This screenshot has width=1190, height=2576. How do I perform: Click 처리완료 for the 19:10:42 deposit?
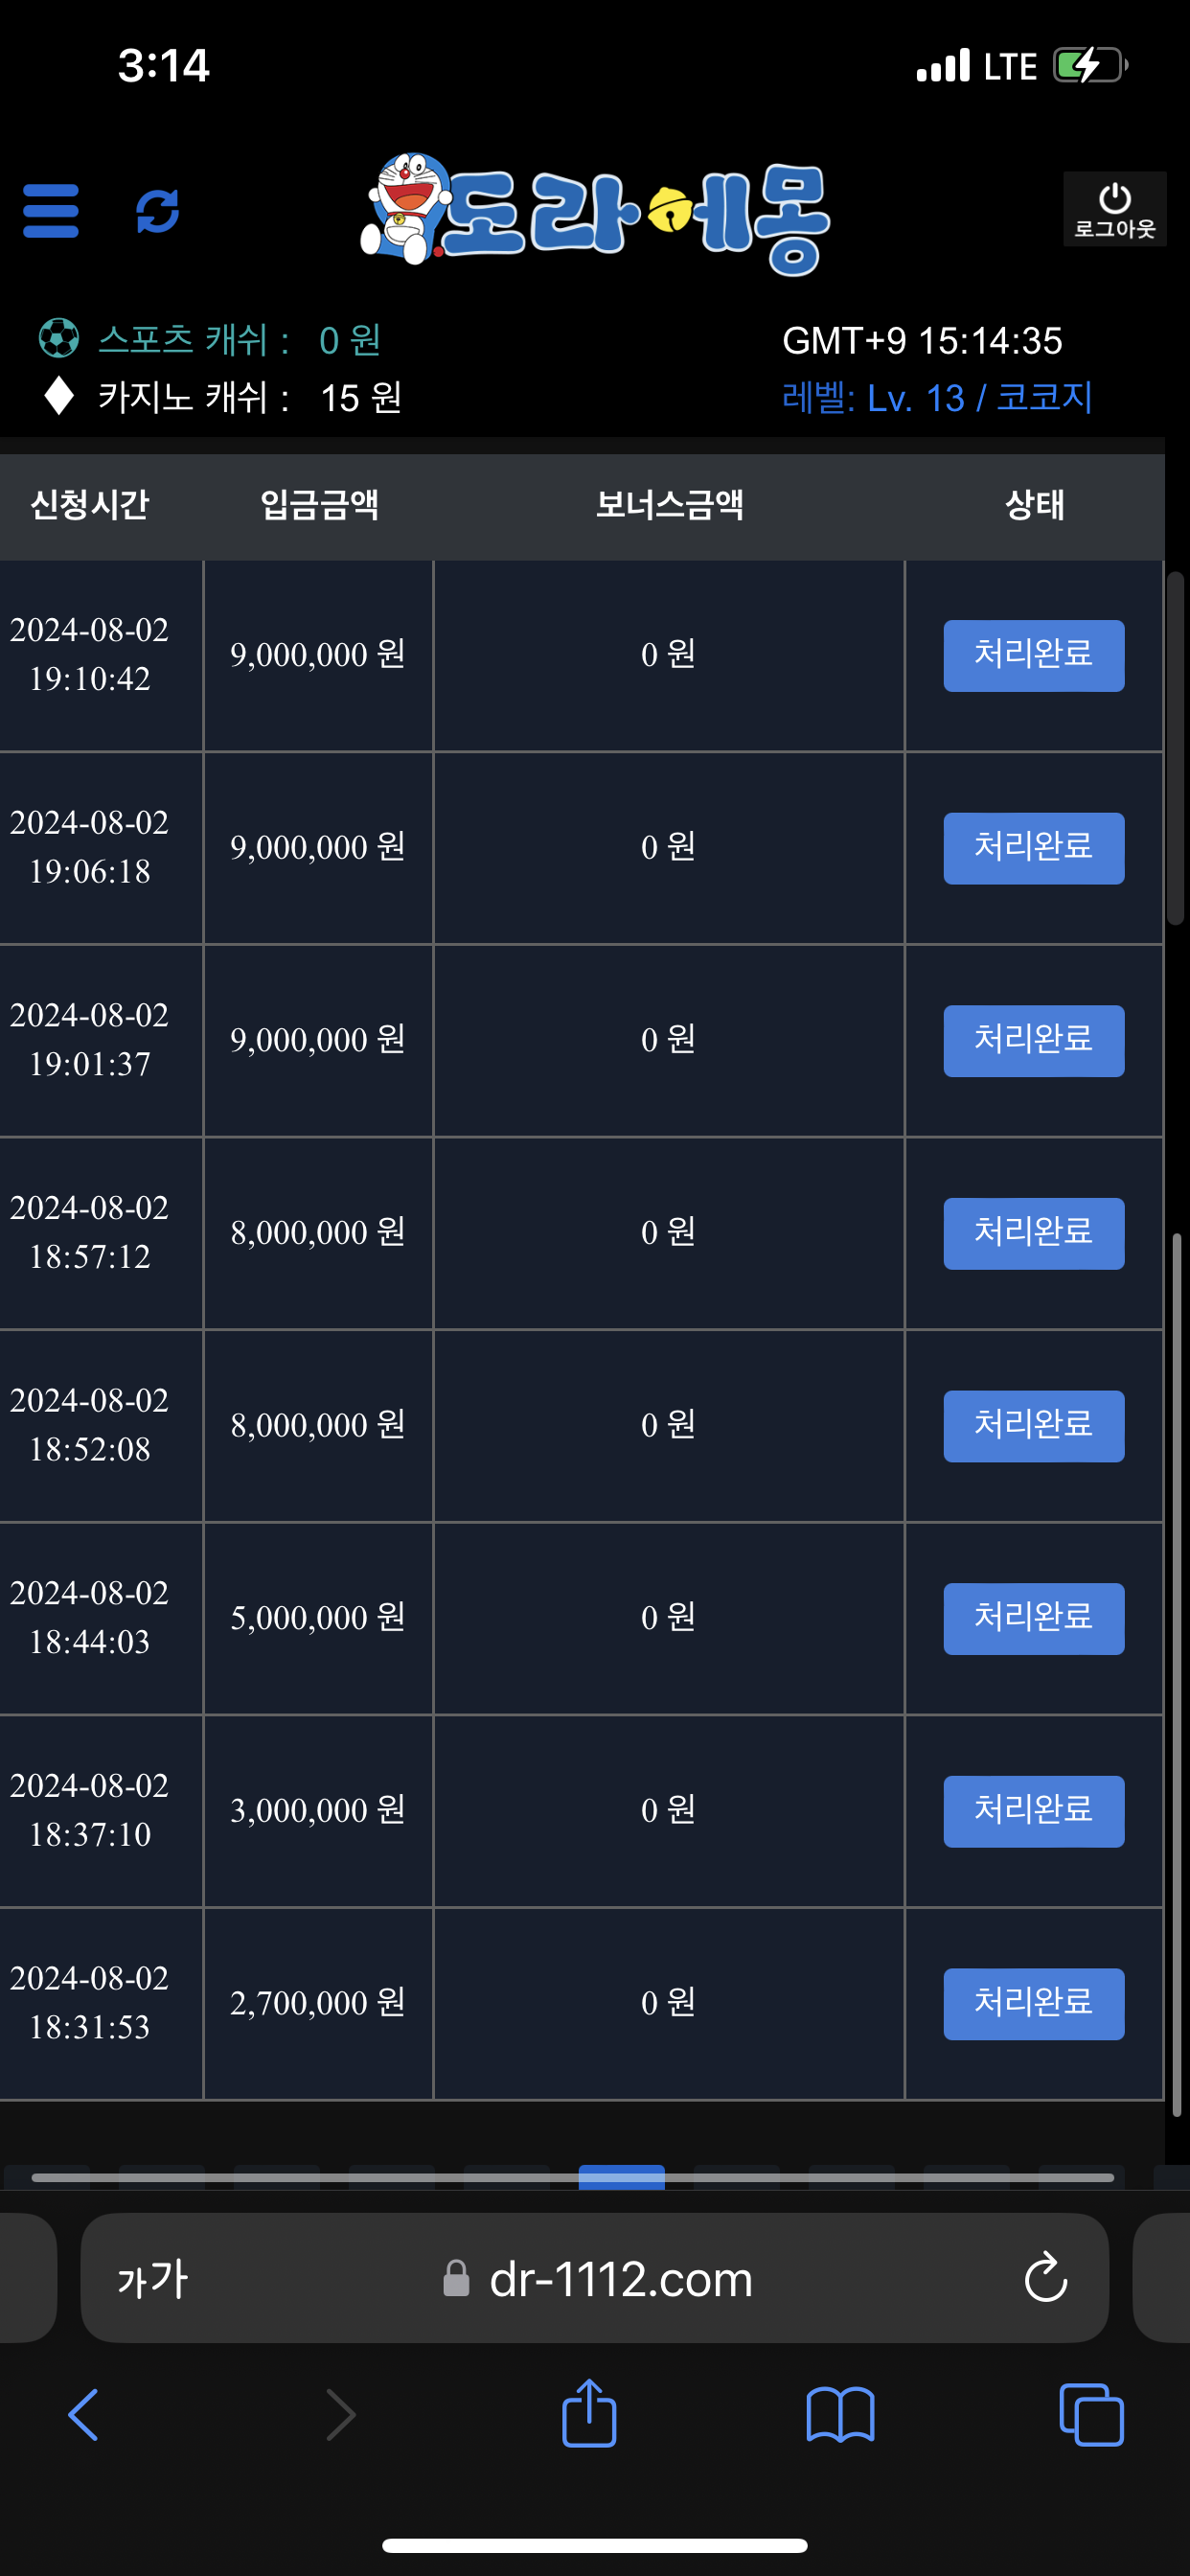pos(1033,655)
